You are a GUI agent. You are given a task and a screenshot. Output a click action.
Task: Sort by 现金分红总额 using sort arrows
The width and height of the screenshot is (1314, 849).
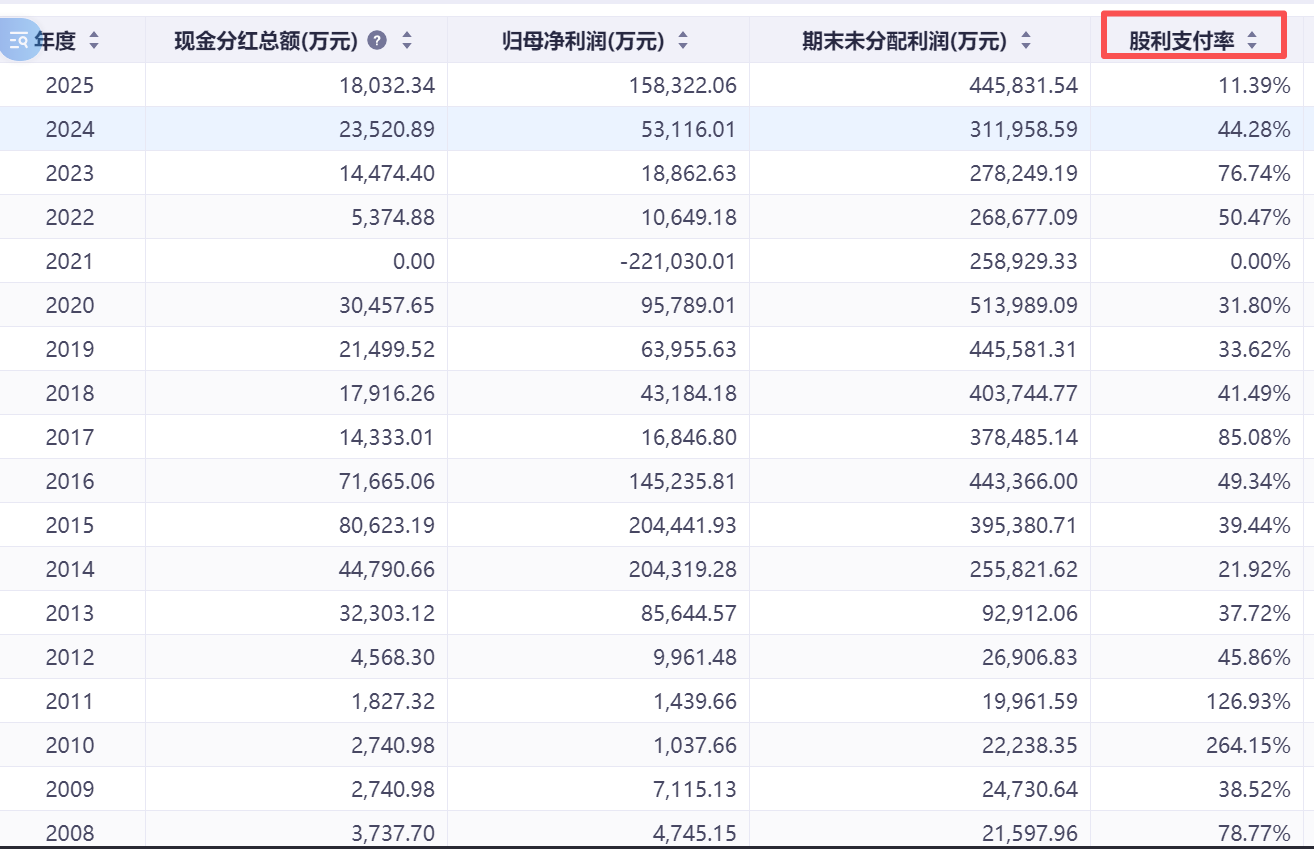tap(407, 41)
